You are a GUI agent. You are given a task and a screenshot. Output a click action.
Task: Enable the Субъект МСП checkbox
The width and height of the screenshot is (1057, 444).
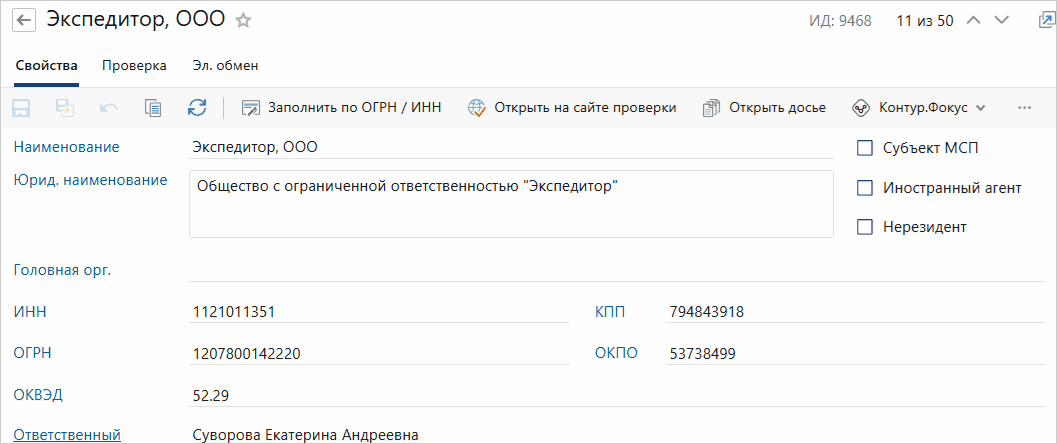(x=865, y=148)
